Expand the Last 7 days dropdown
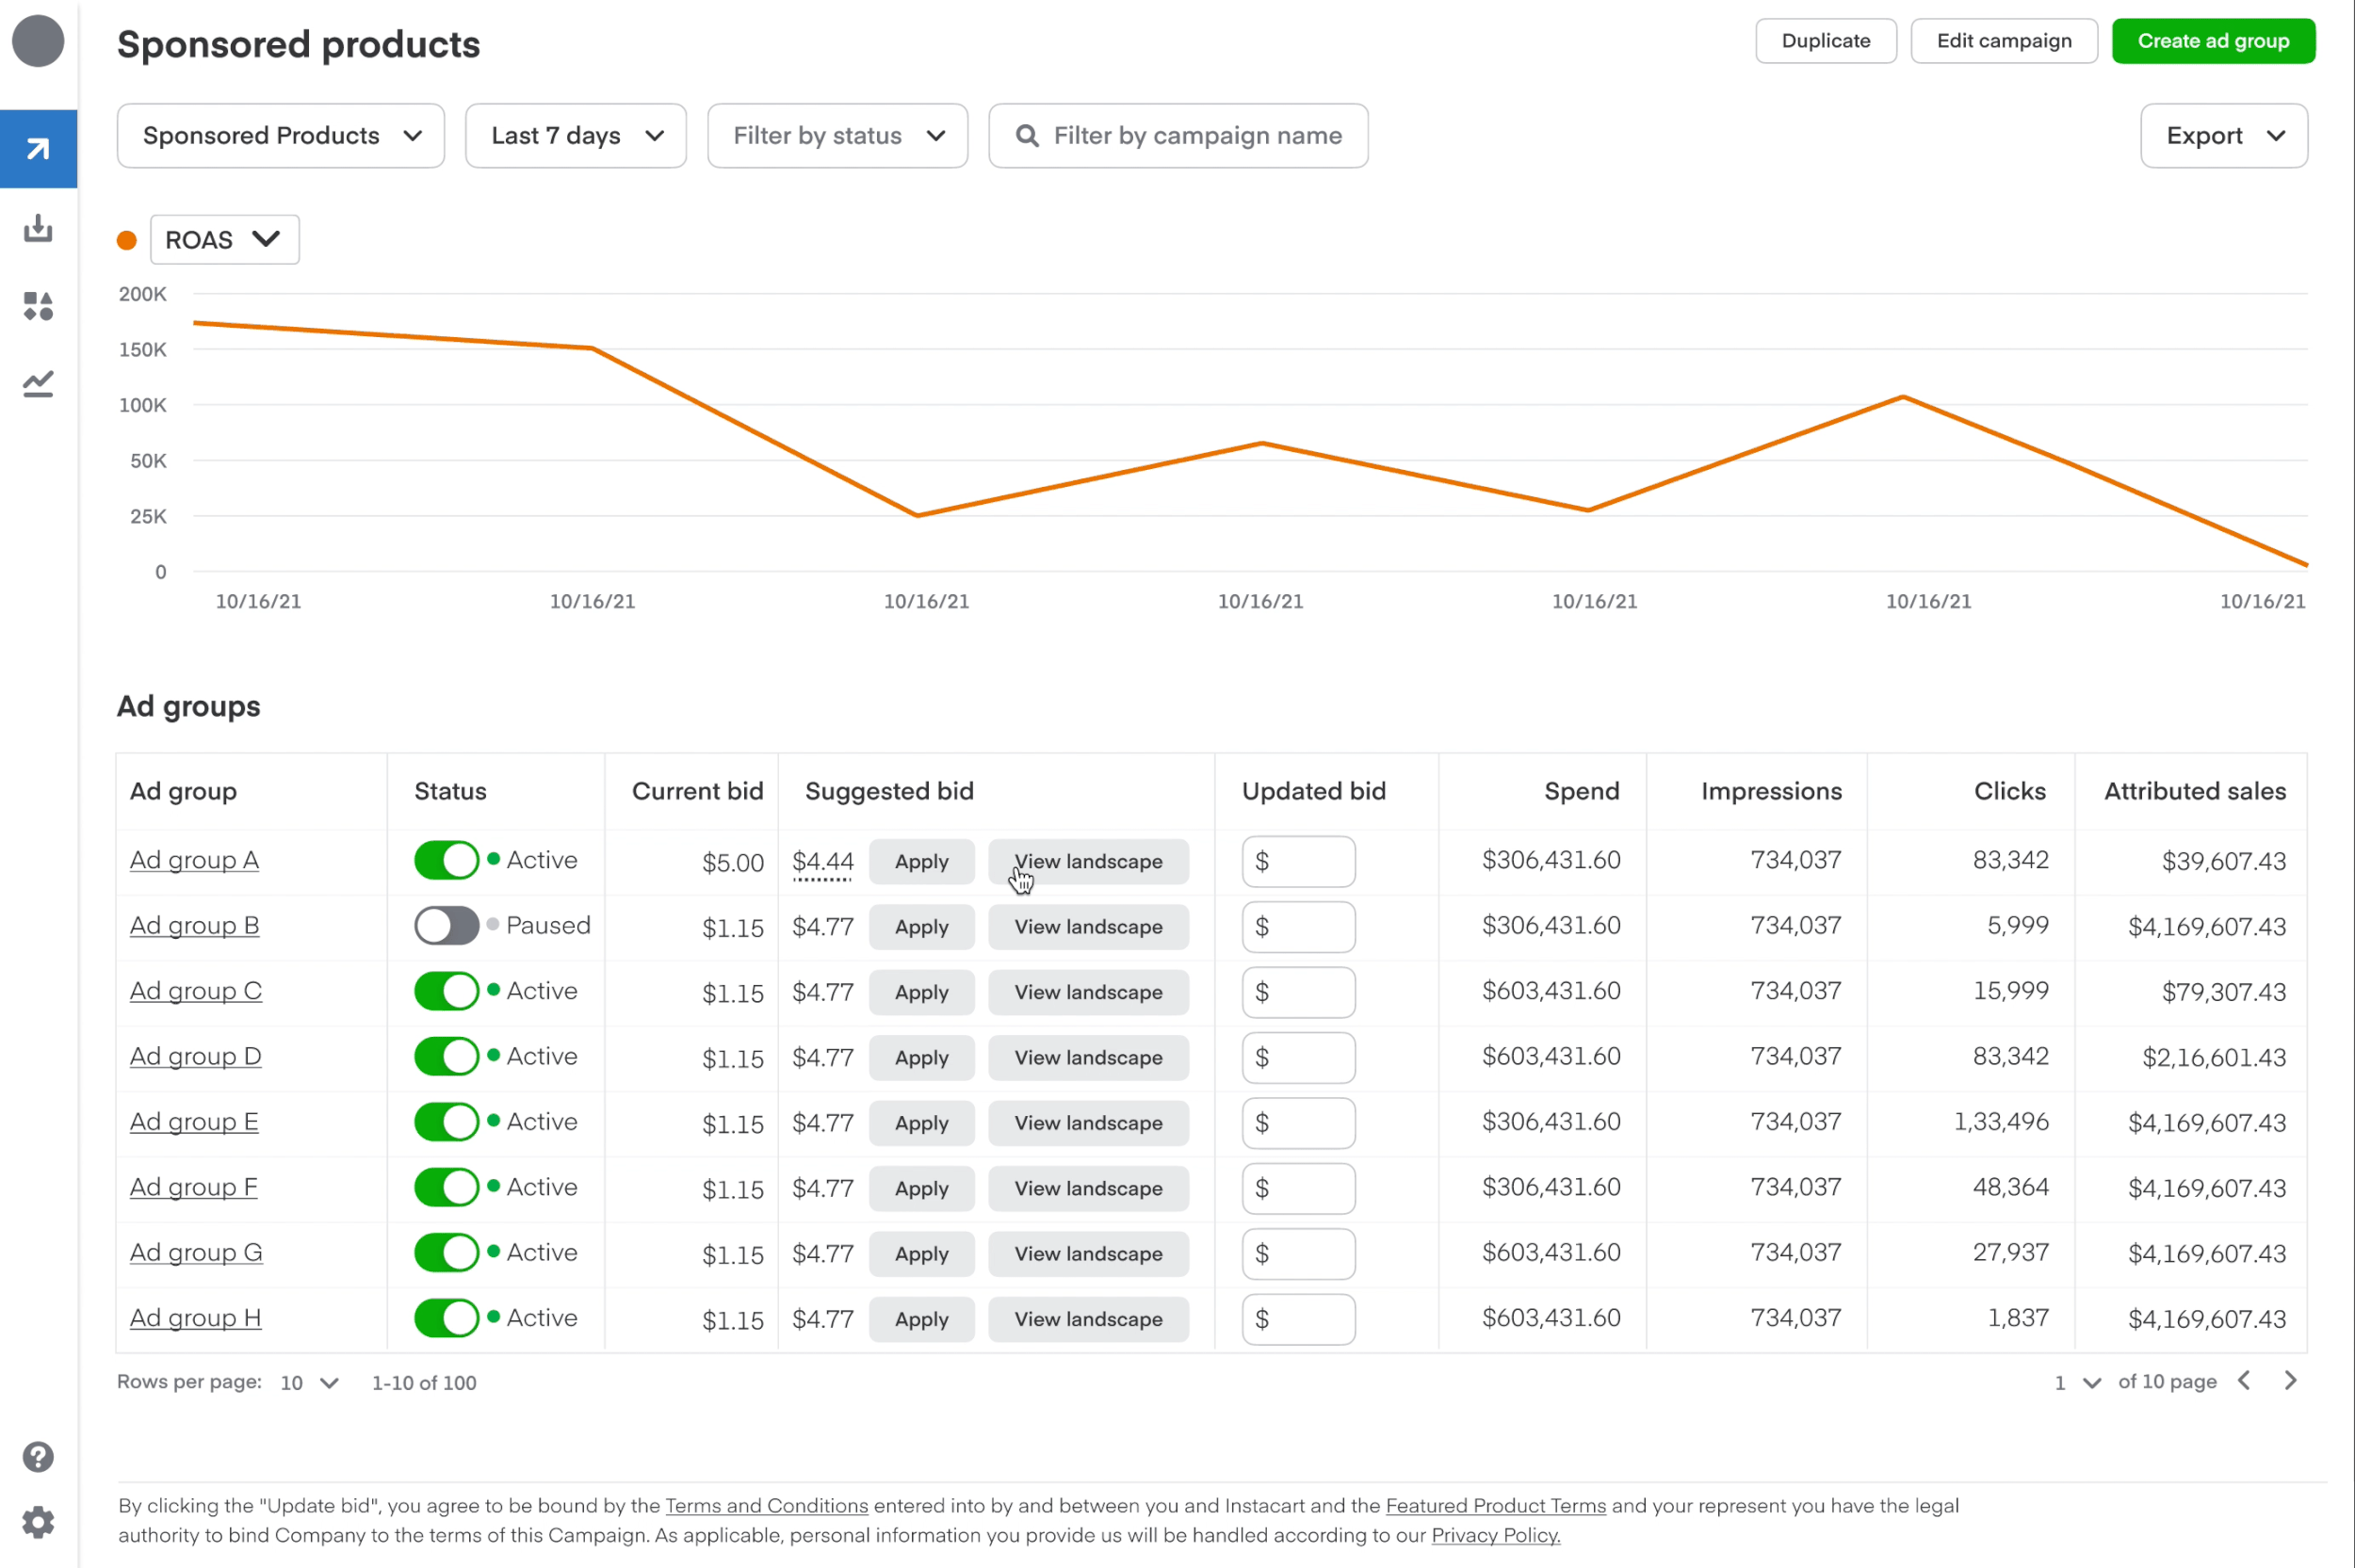Screen dimensions: 2355x1568 click(576, 136)
